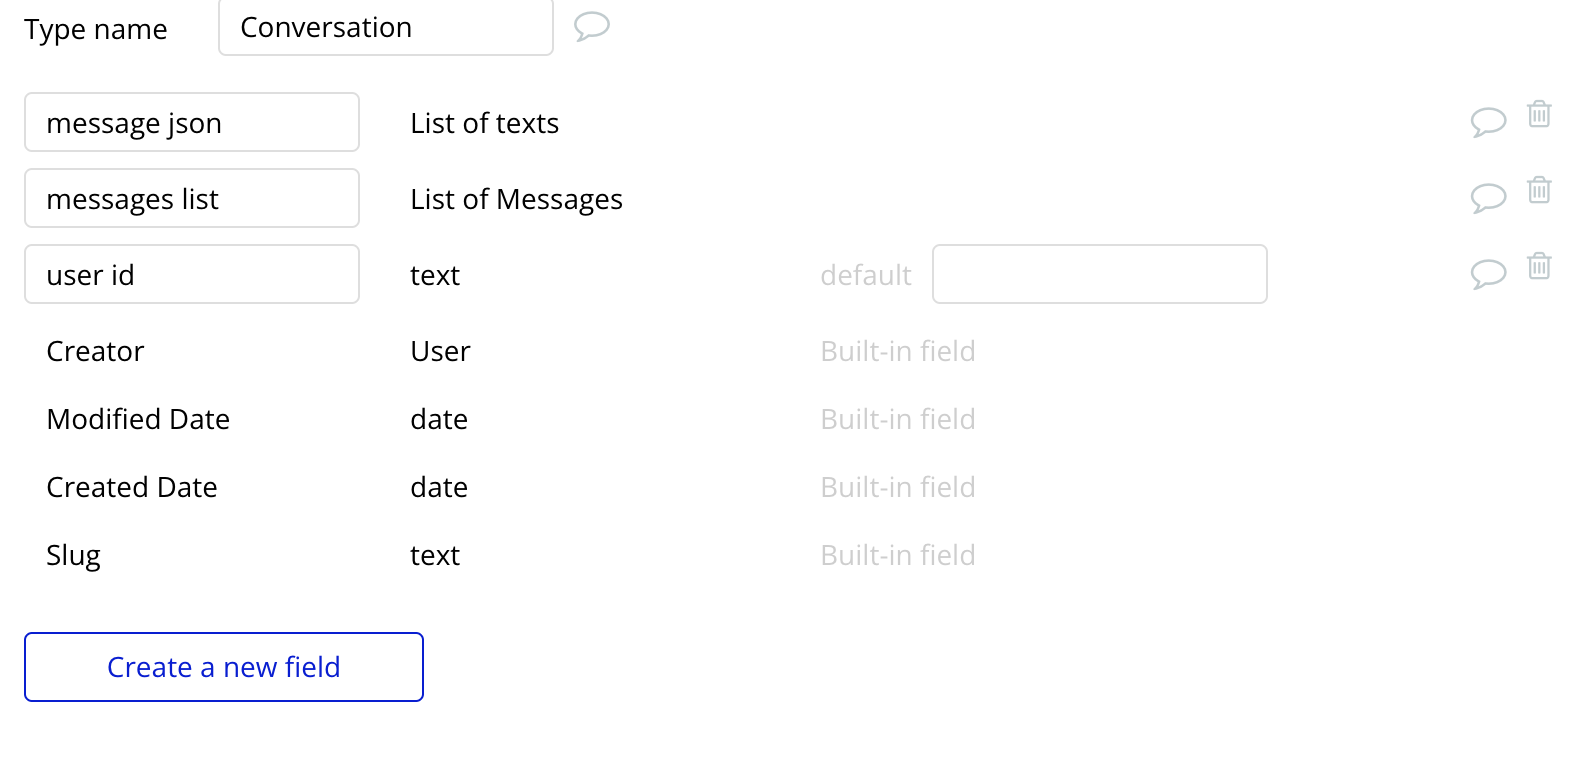Image resolution: width=1590 pixels, height=770 pixels.
Task: Edit the Type name Conversation input
Action: (x=385, y=28)
